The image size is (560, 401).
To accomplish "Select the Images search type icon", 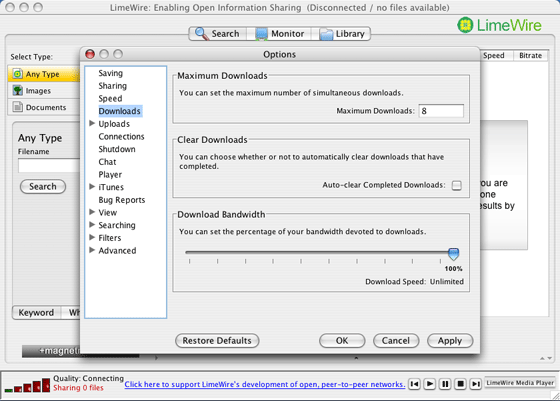I will 17,90.
